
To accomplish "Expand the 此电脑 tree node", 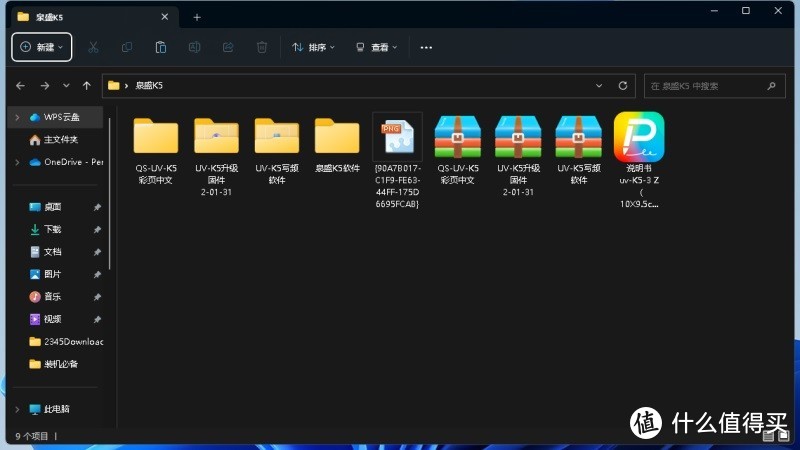I will pos(17,409).
